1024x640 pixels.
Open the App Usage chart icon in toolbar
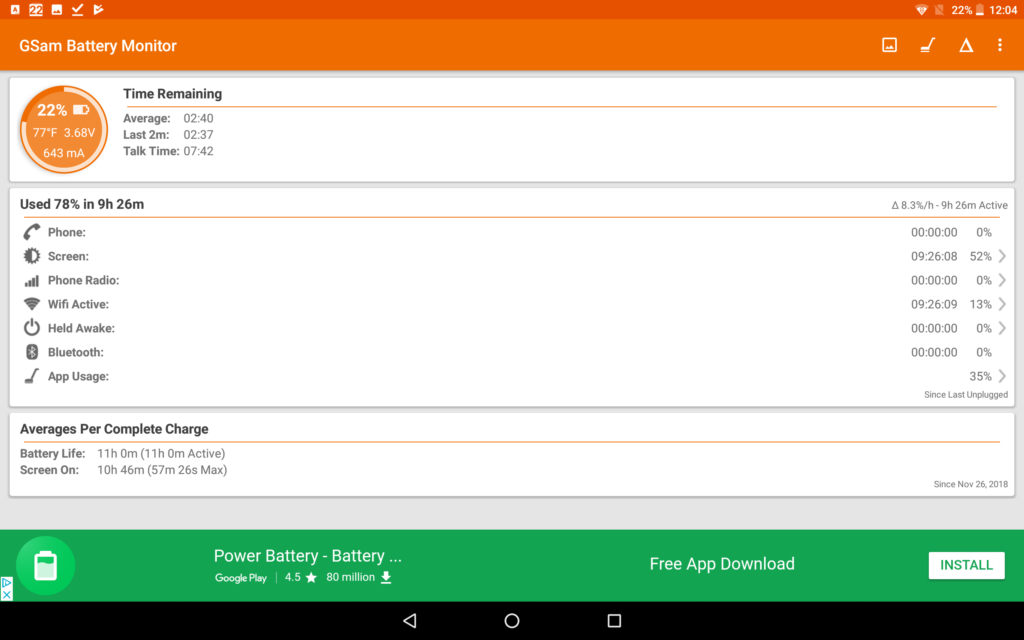[x=927, y=45]
